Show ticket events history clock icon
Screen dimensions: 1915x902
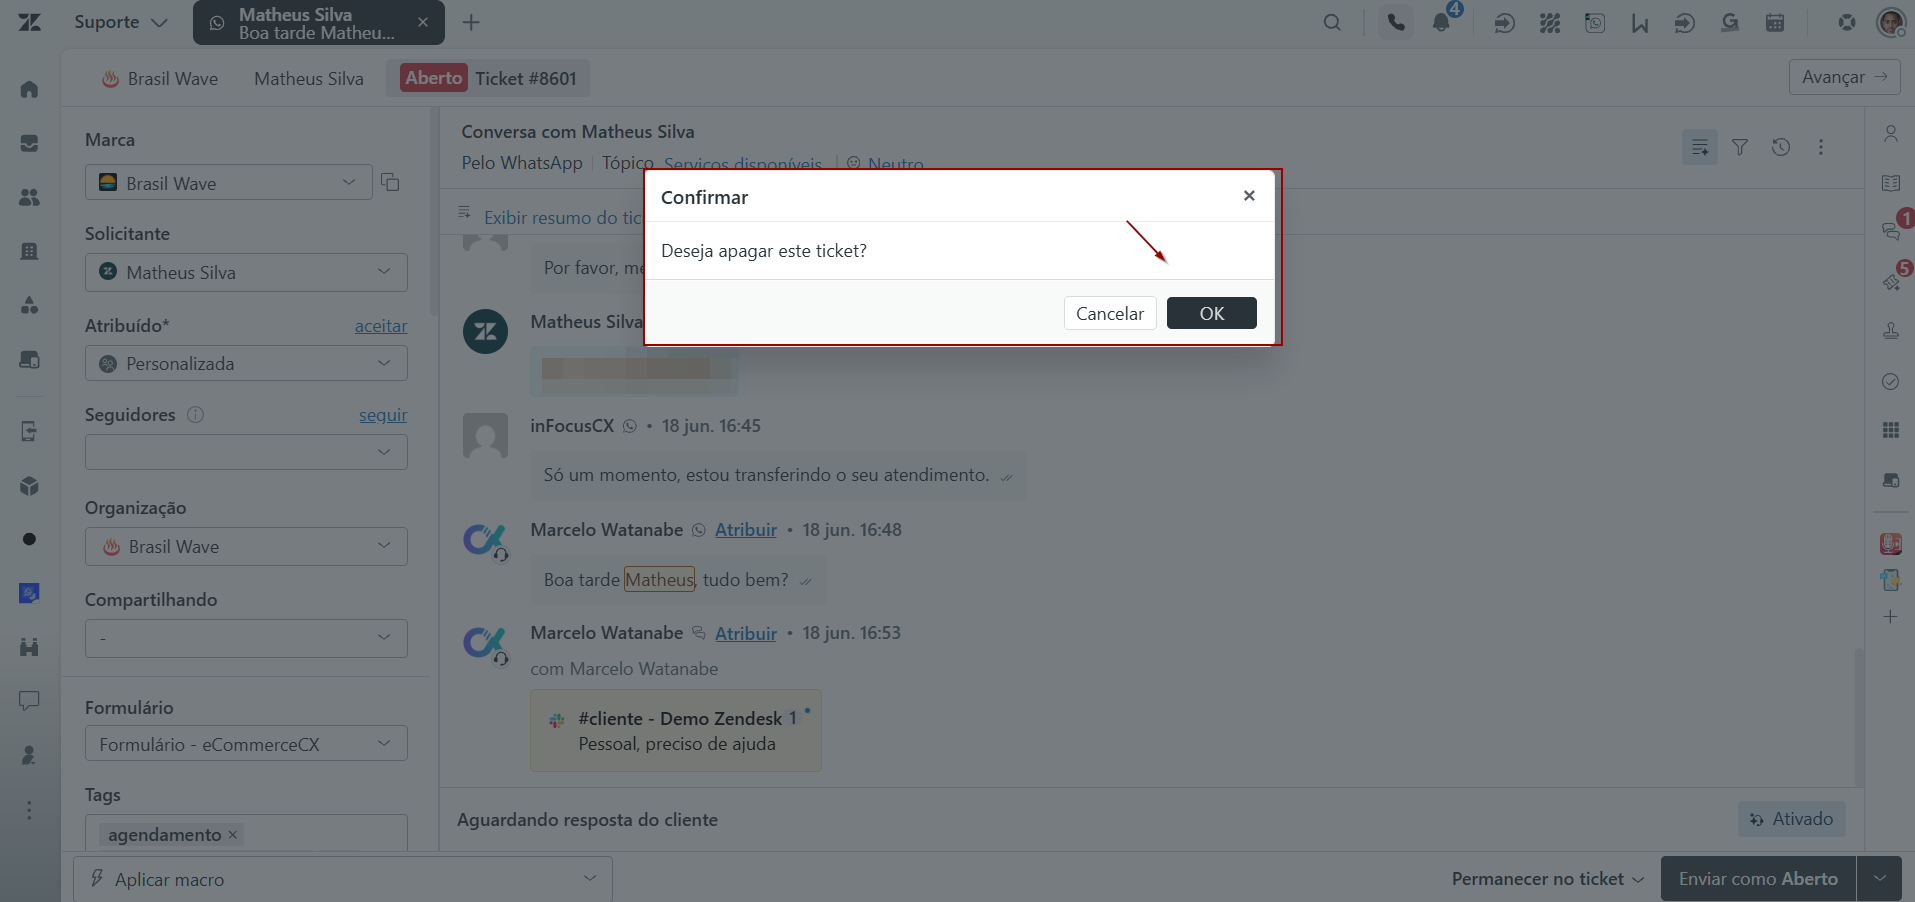tap(1781, 147)
